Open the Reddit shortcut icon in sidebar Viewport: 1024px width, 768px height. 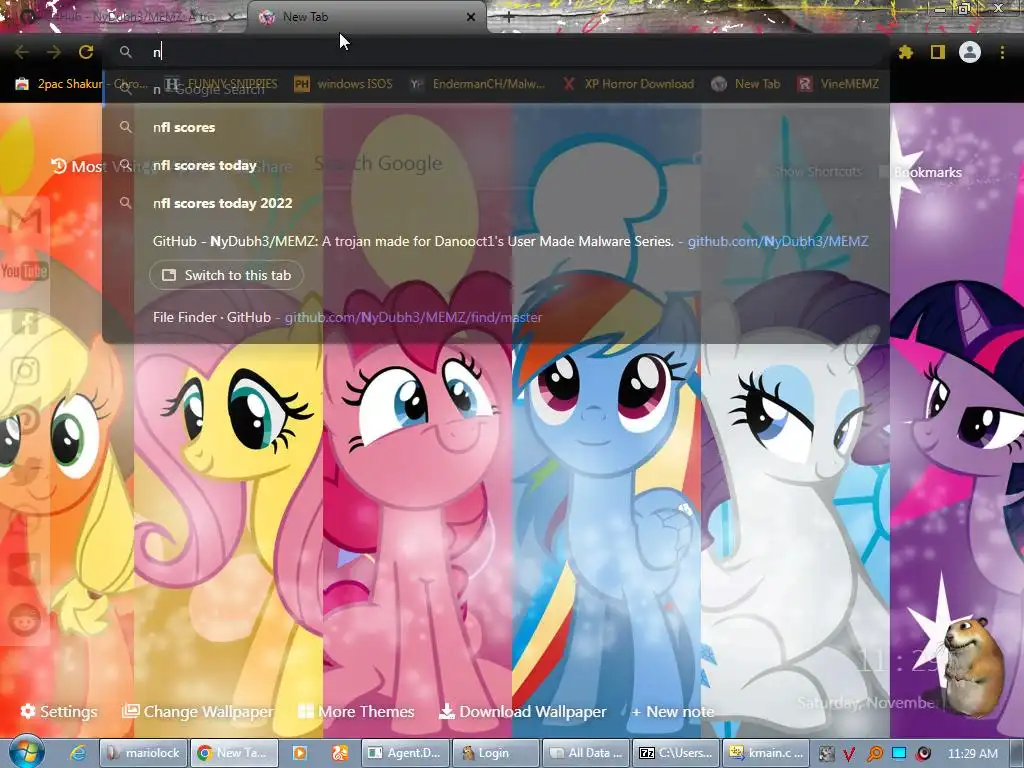click(x=25, y=620)
